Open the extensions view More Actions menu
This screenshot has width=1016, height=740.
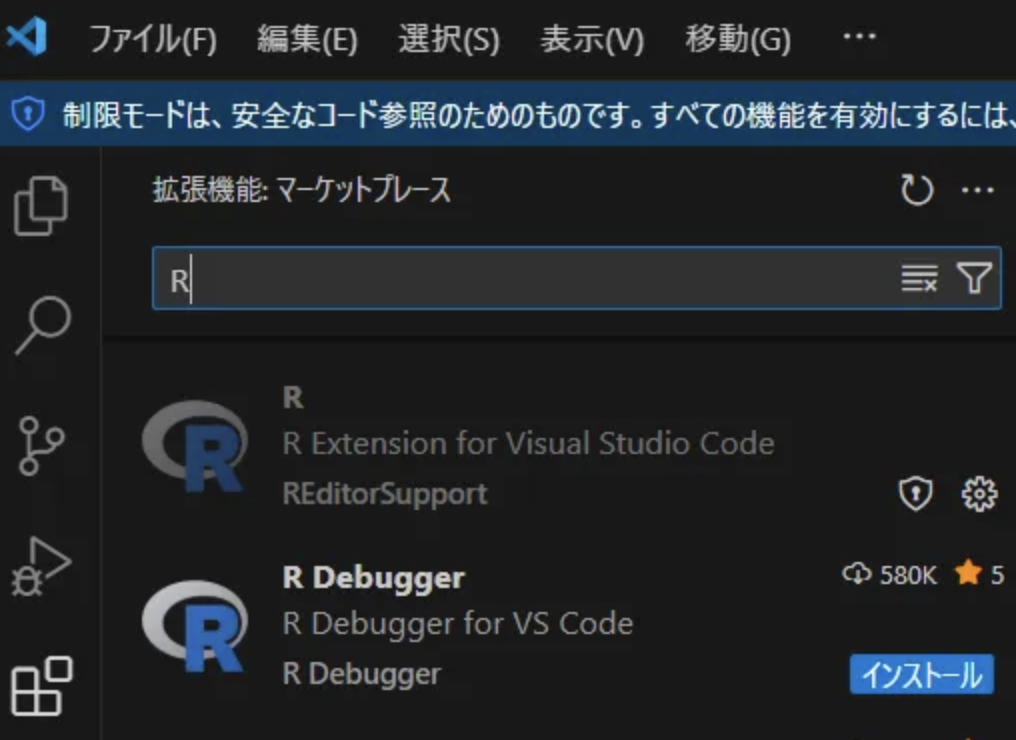977,190
